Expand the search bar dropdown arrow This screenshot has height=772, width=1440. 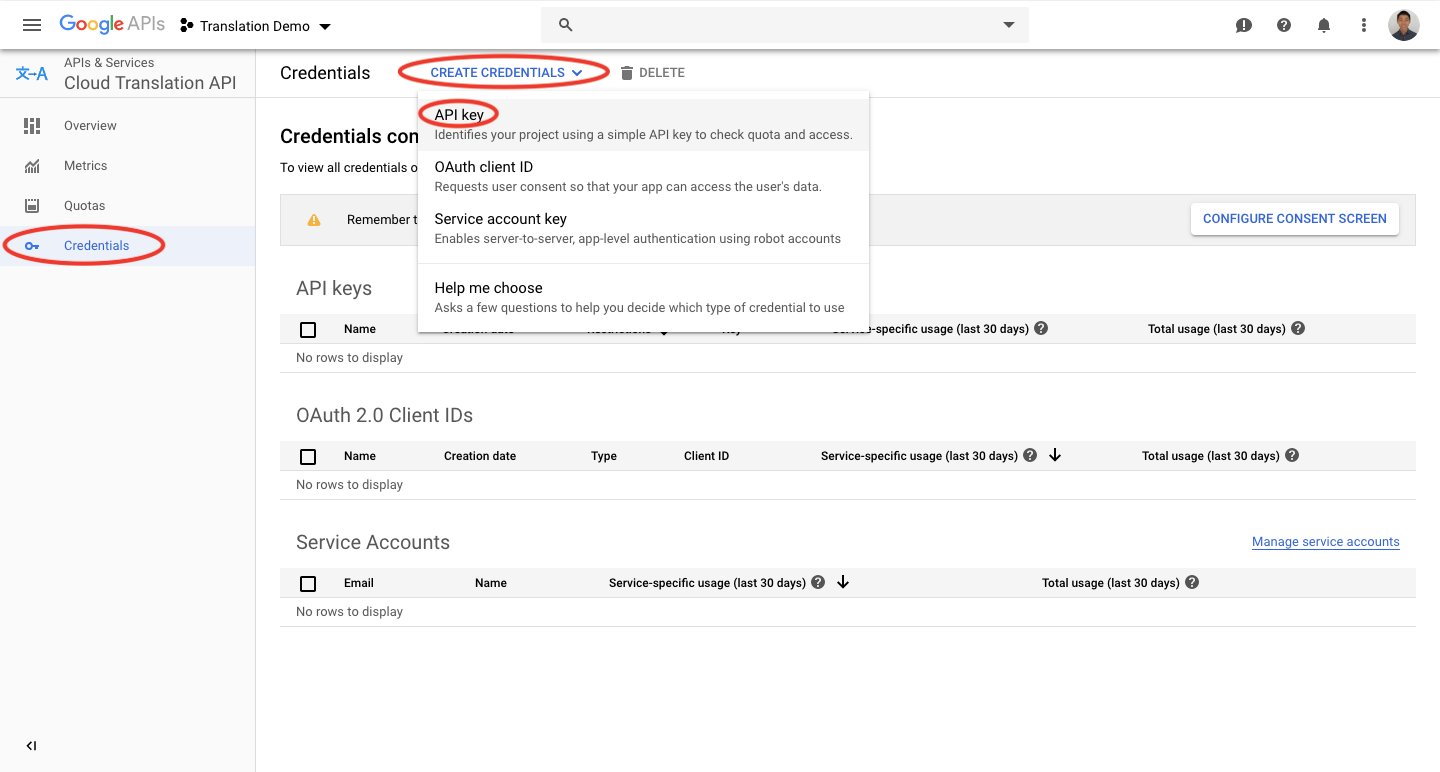tap(1007, 24)
